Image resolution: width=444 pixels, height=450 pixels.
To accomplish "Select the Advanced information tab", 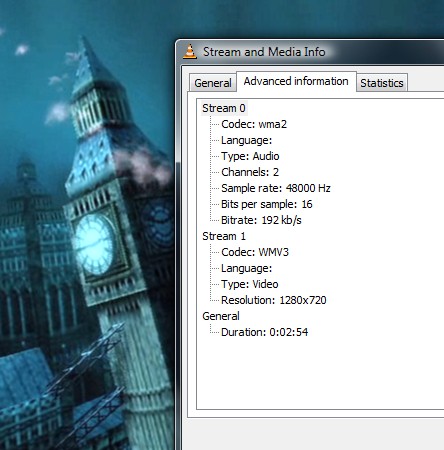I will tap(296, 81).
